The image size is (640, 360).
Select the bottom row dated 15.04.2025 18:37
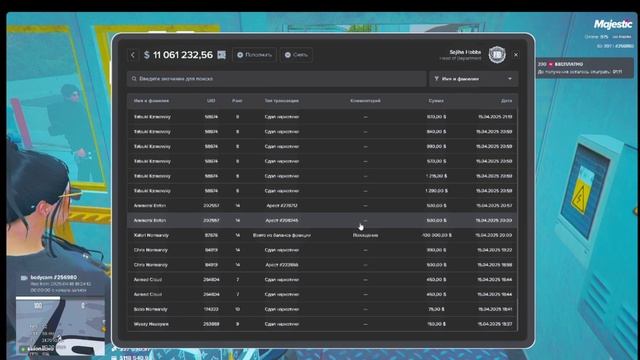[x=322, y=324]
